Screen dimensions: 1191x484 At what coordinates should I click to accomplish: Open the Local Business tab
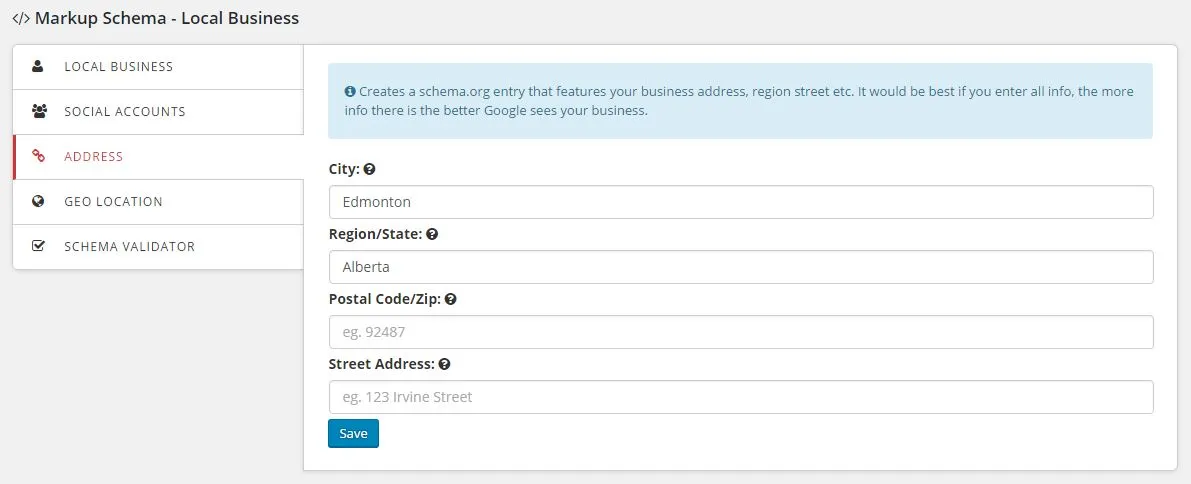pos(158,67)
